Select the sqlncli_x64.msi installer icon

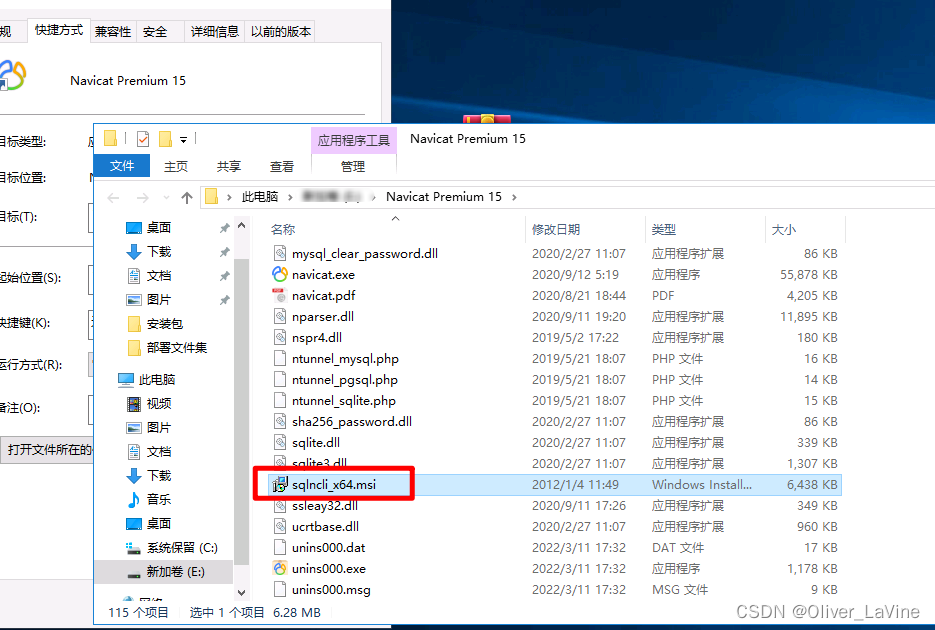pyautogui.click(x=280, y=485)
